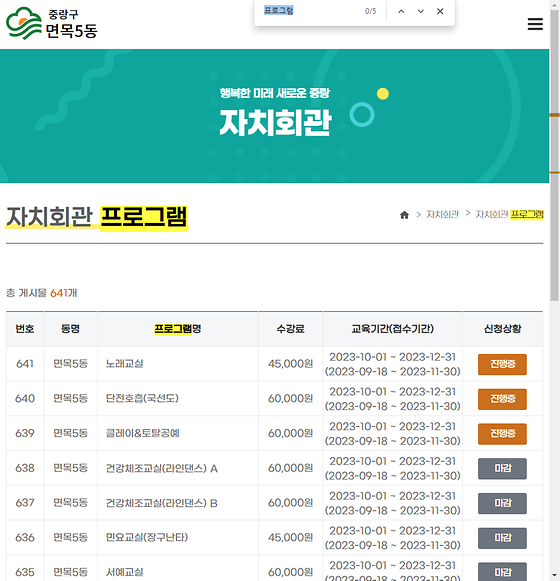Go to previous find result arrow
This screenshot has height=581, width=560.
click(x=401, y=11)
